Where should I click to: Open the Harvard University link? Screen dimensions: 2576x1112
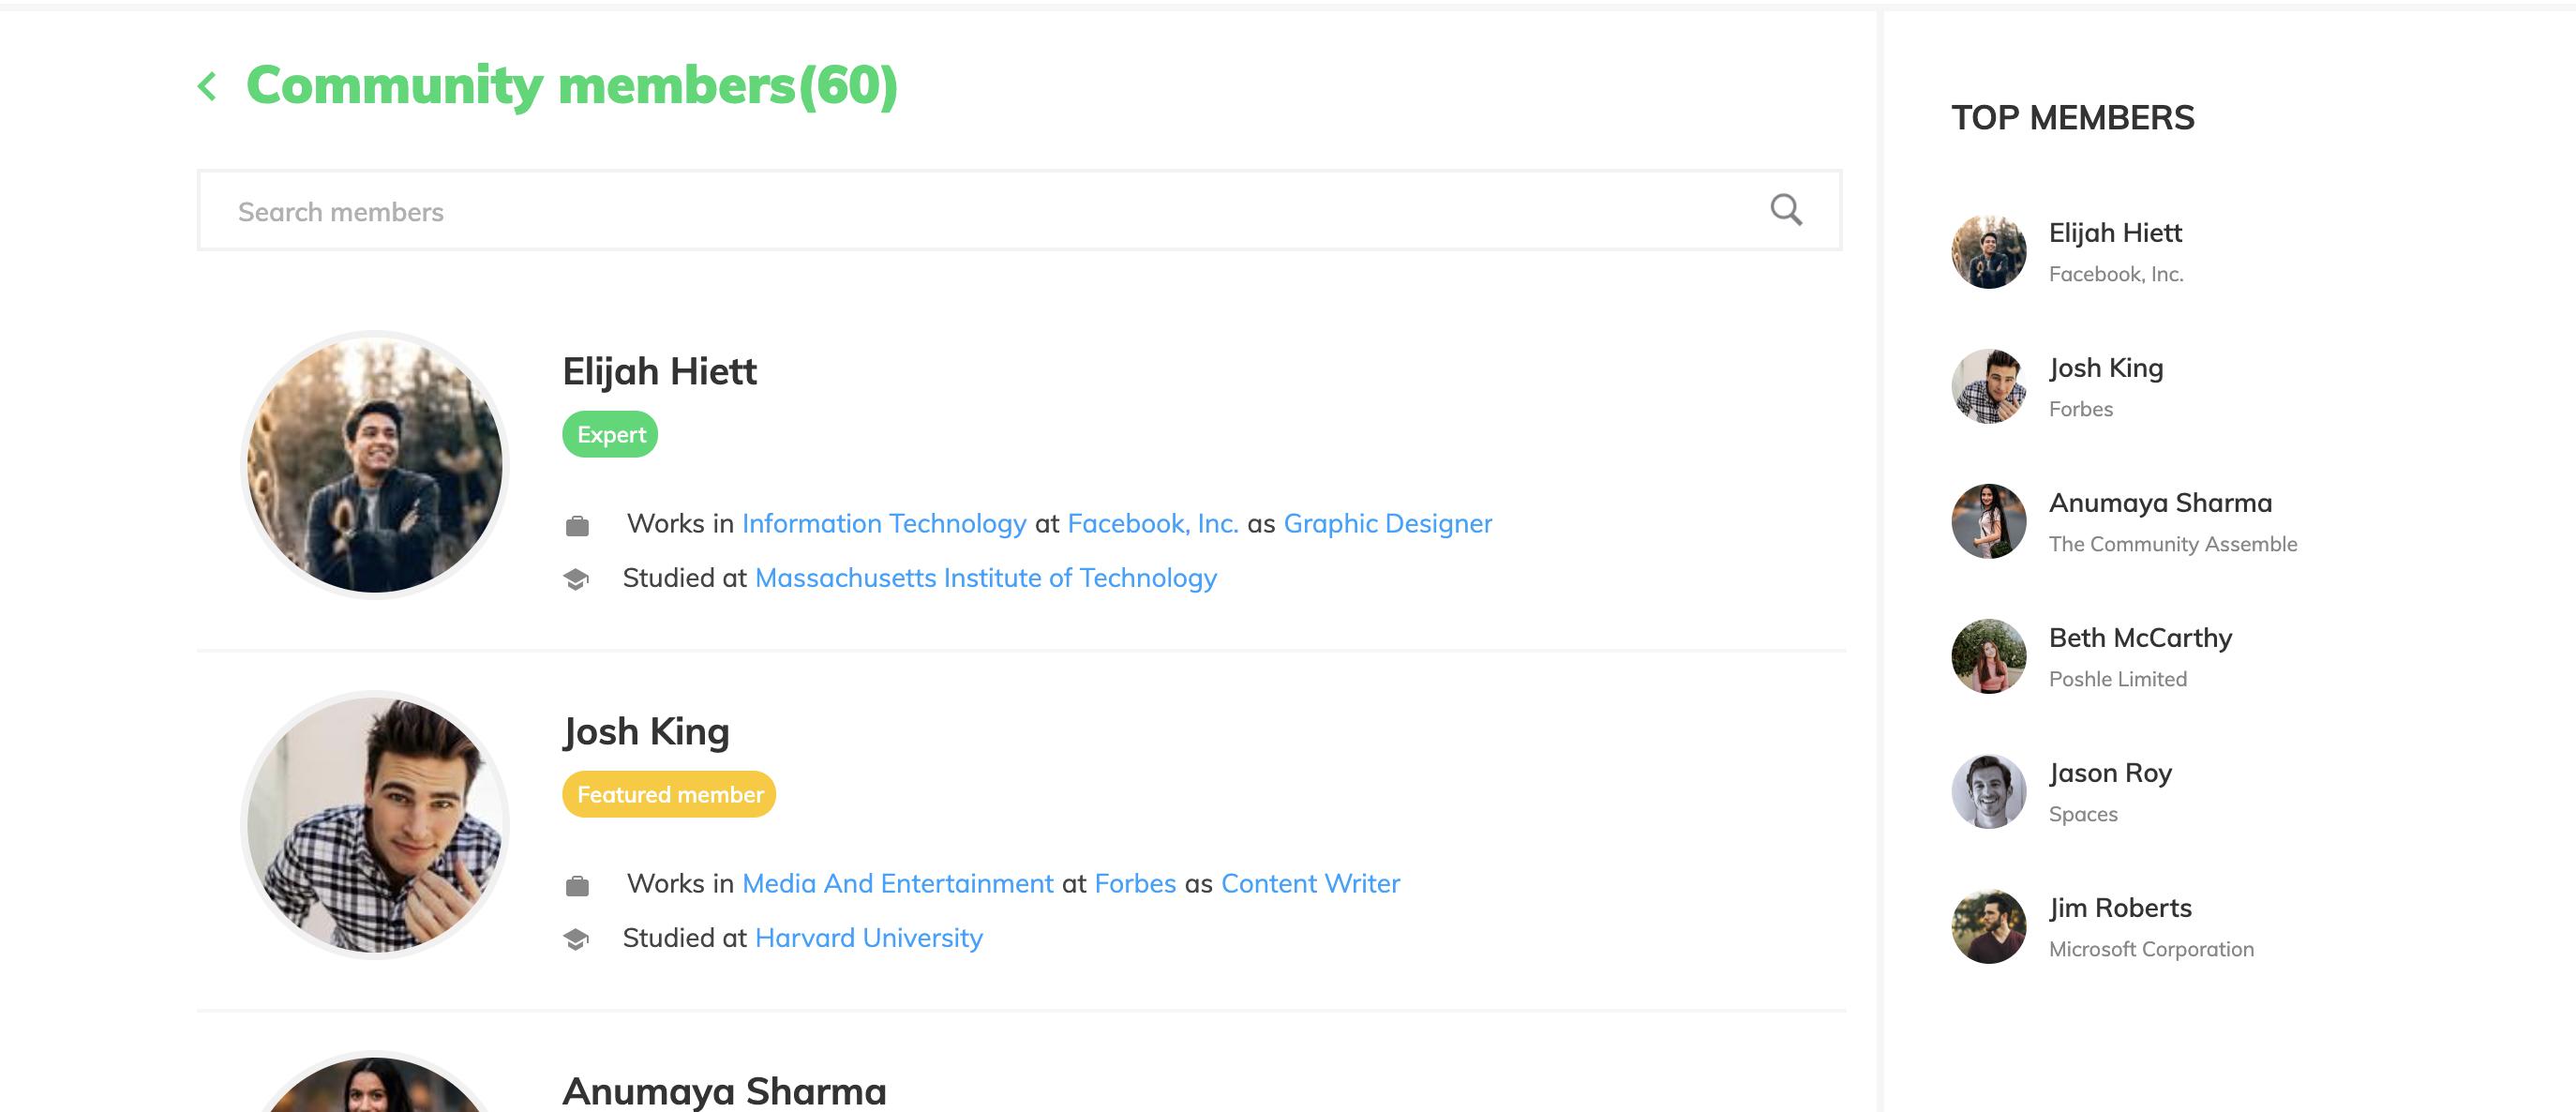tap(868, 938)
